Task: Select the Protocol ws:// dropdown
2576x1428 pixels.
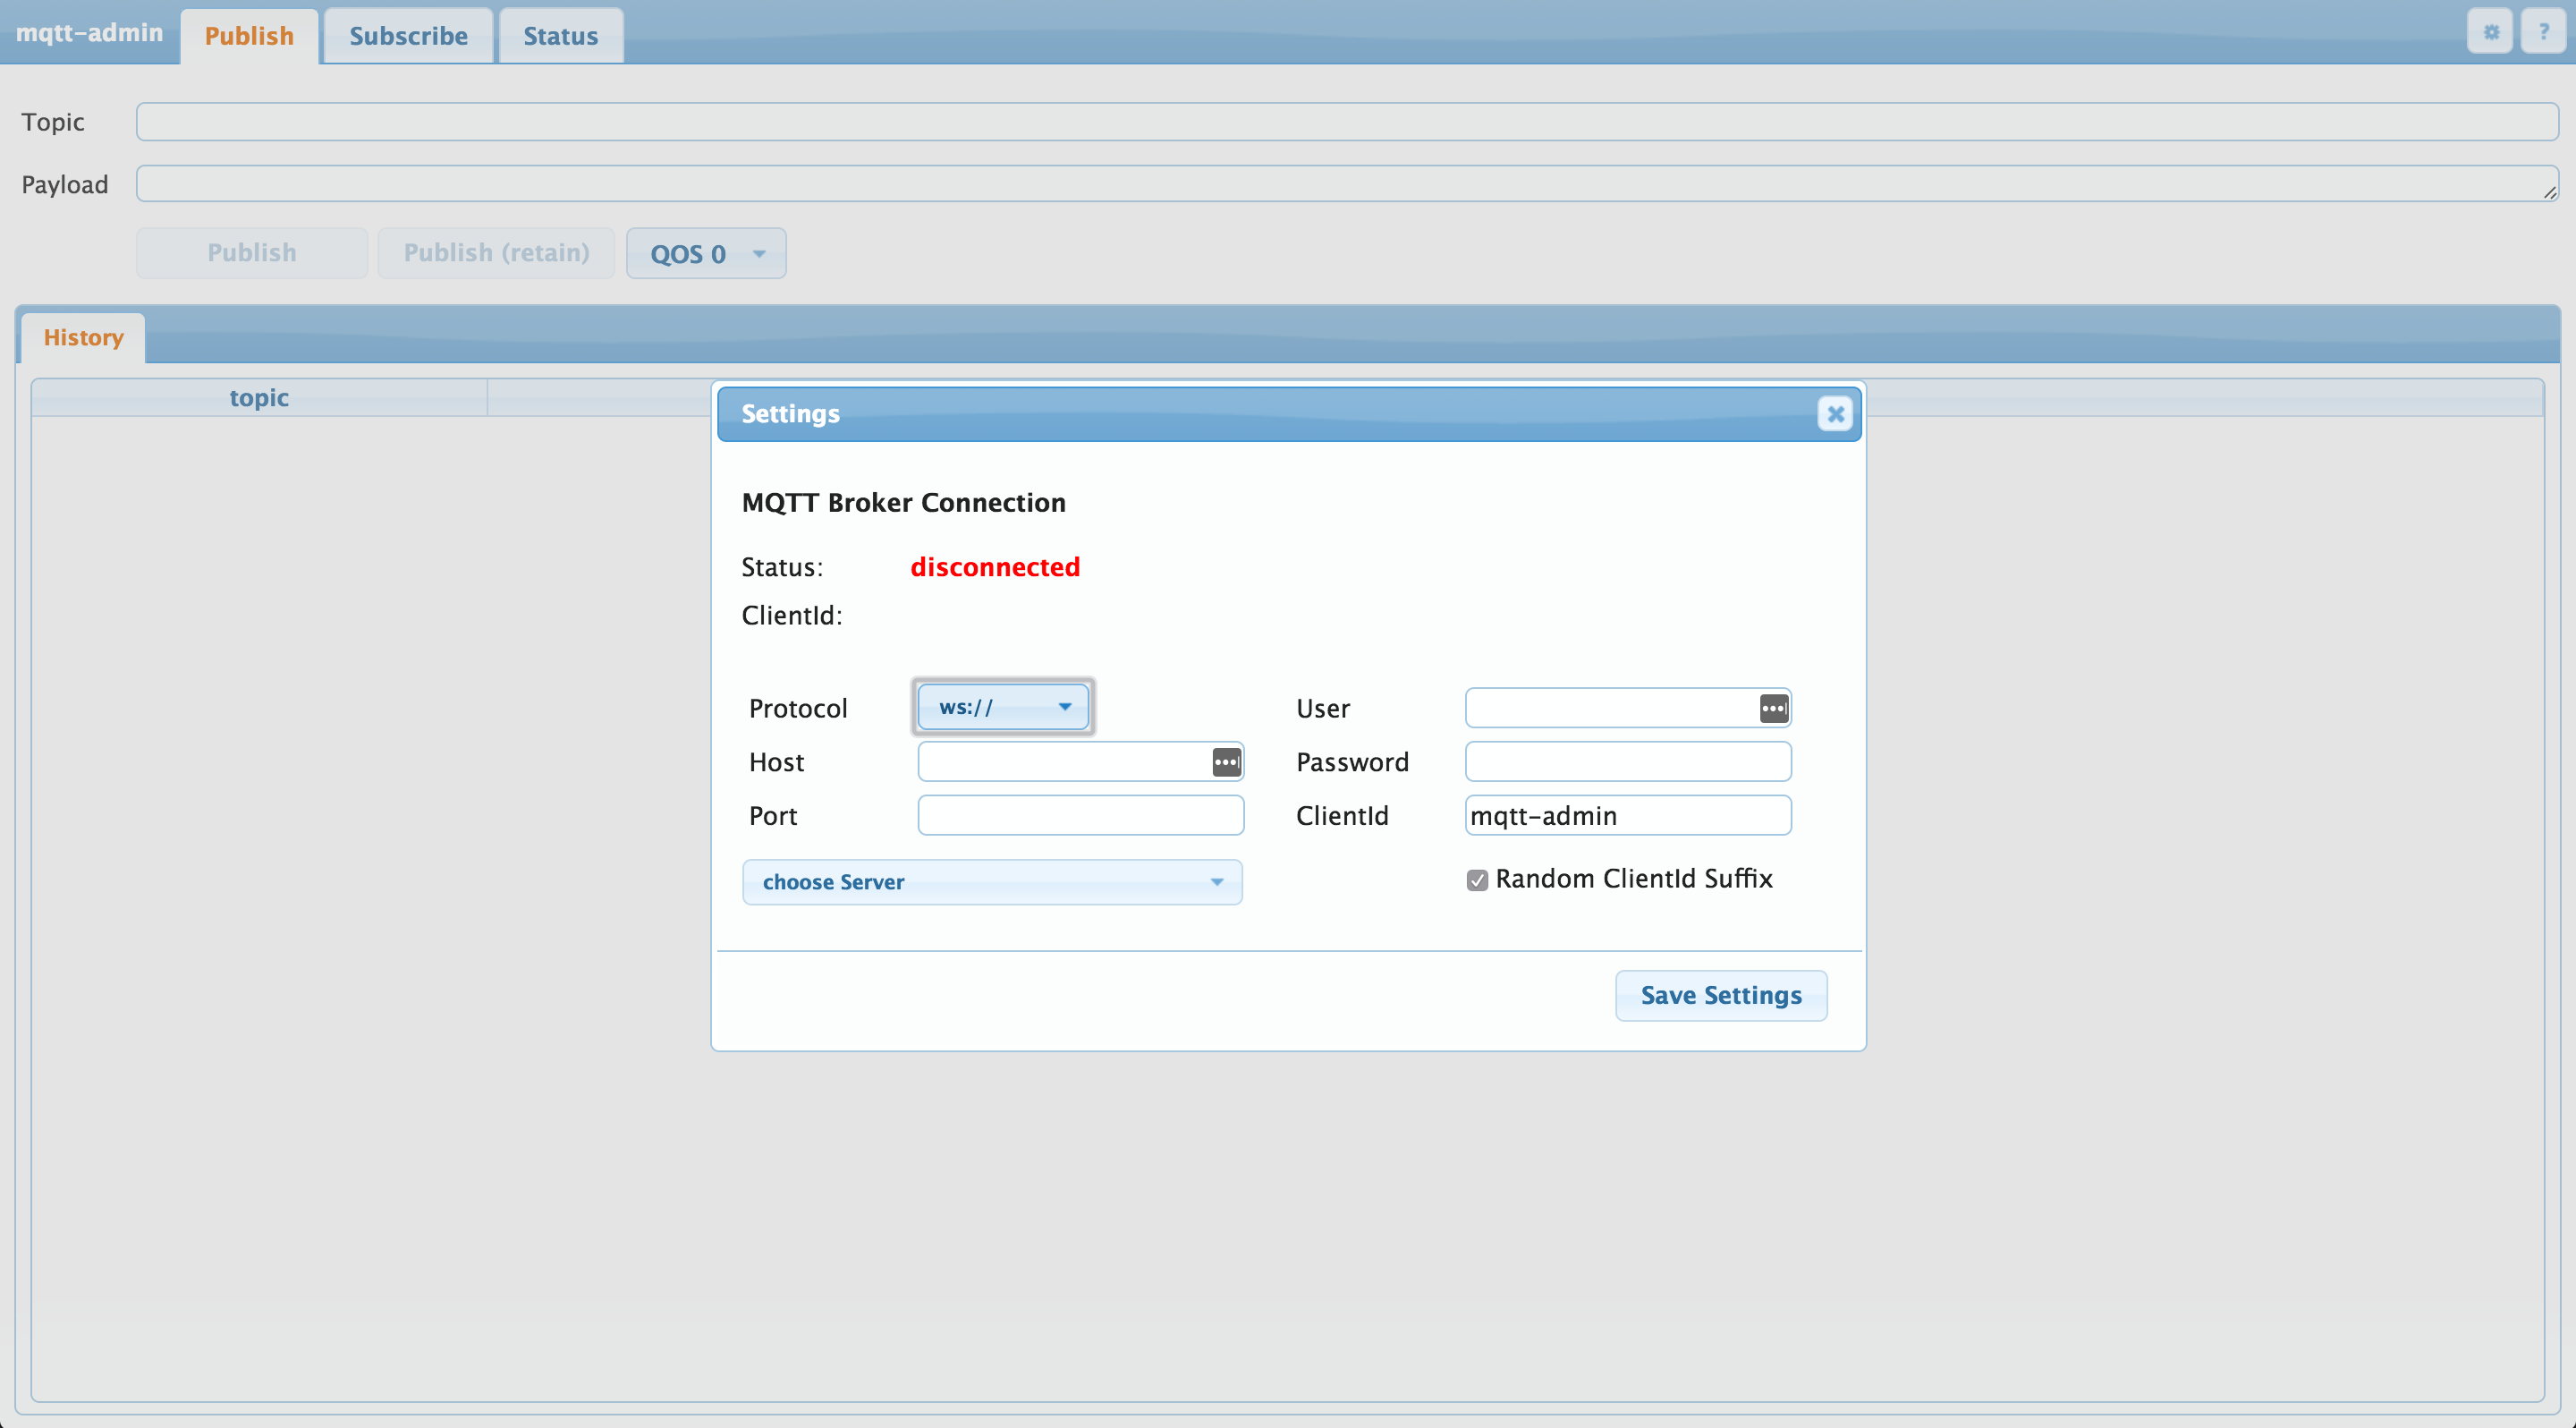Action: (1002, 707)
